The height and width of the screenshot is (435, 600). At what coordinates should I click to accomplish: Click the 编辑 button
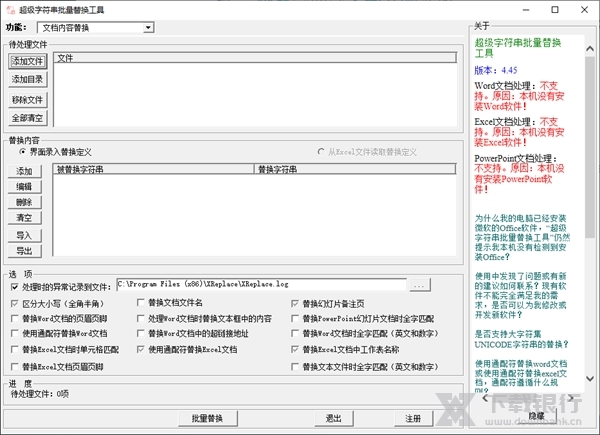(24, 187)
